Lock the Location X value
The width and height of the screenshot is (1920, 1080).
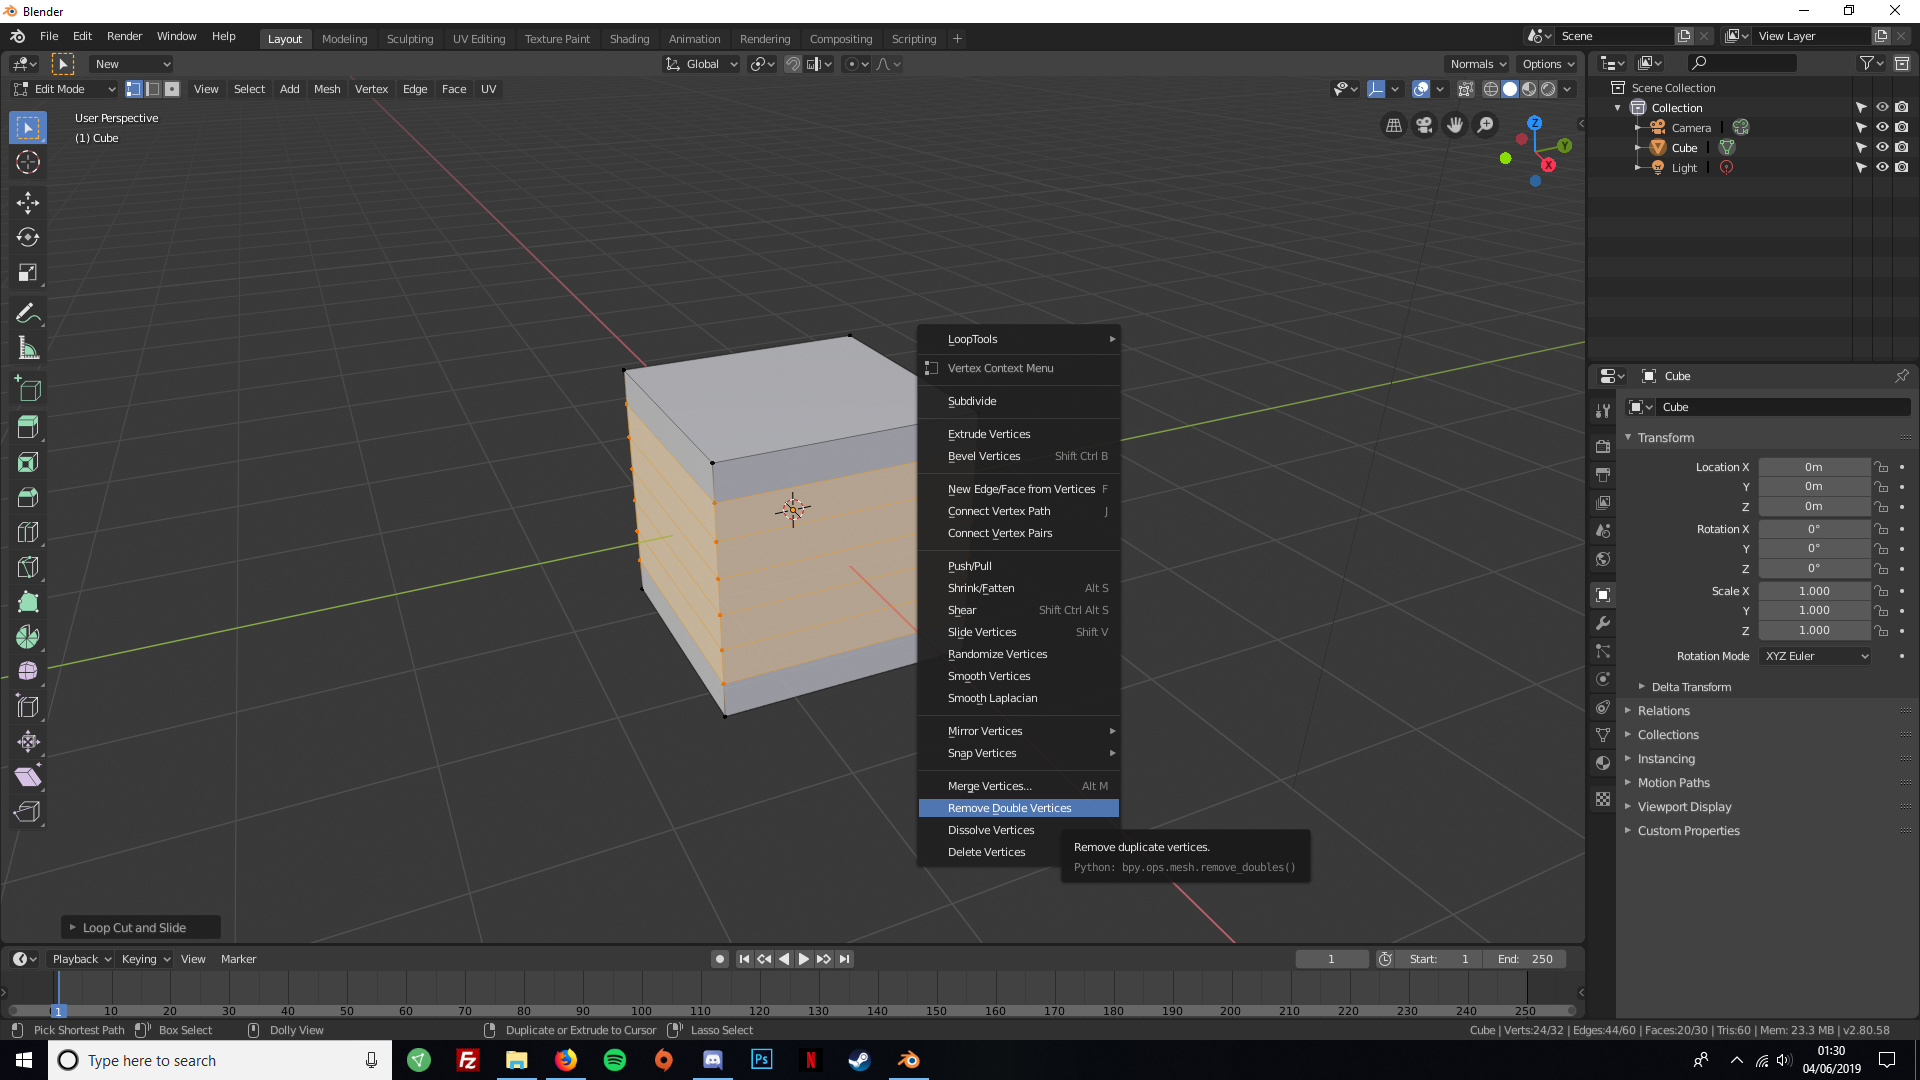1881,466
